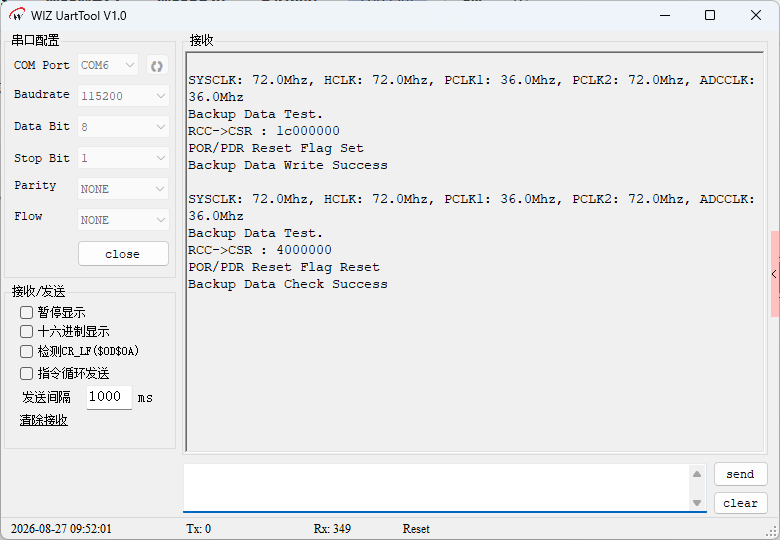The height and width of the screenshot is (540, 780).
Task: Click the COM port refresh icon
Action: [157, 66]
